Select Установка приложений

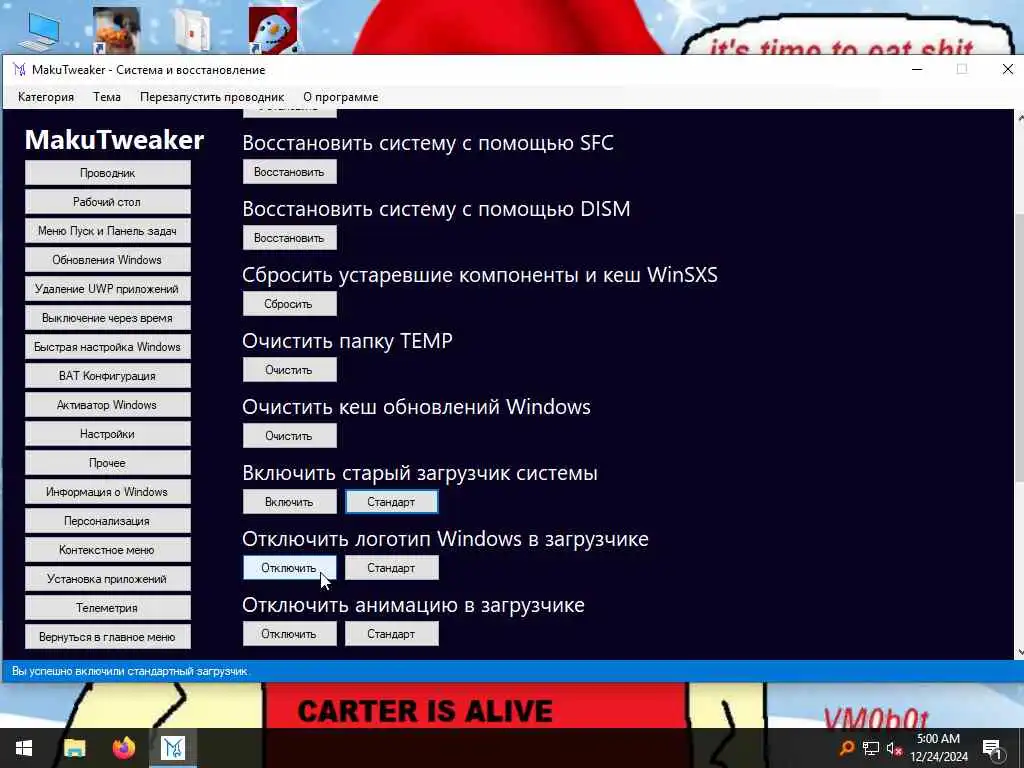[108, 579]
